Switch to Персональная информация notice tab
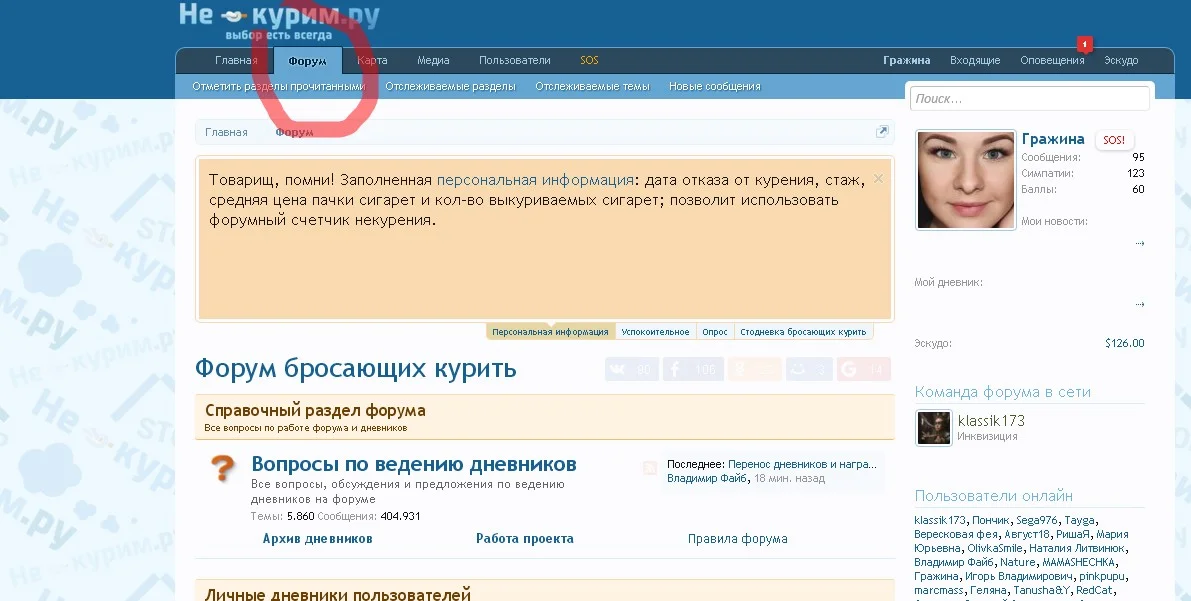The height and width of the screenshot is (601, 1191). click(x=550, y=331)
